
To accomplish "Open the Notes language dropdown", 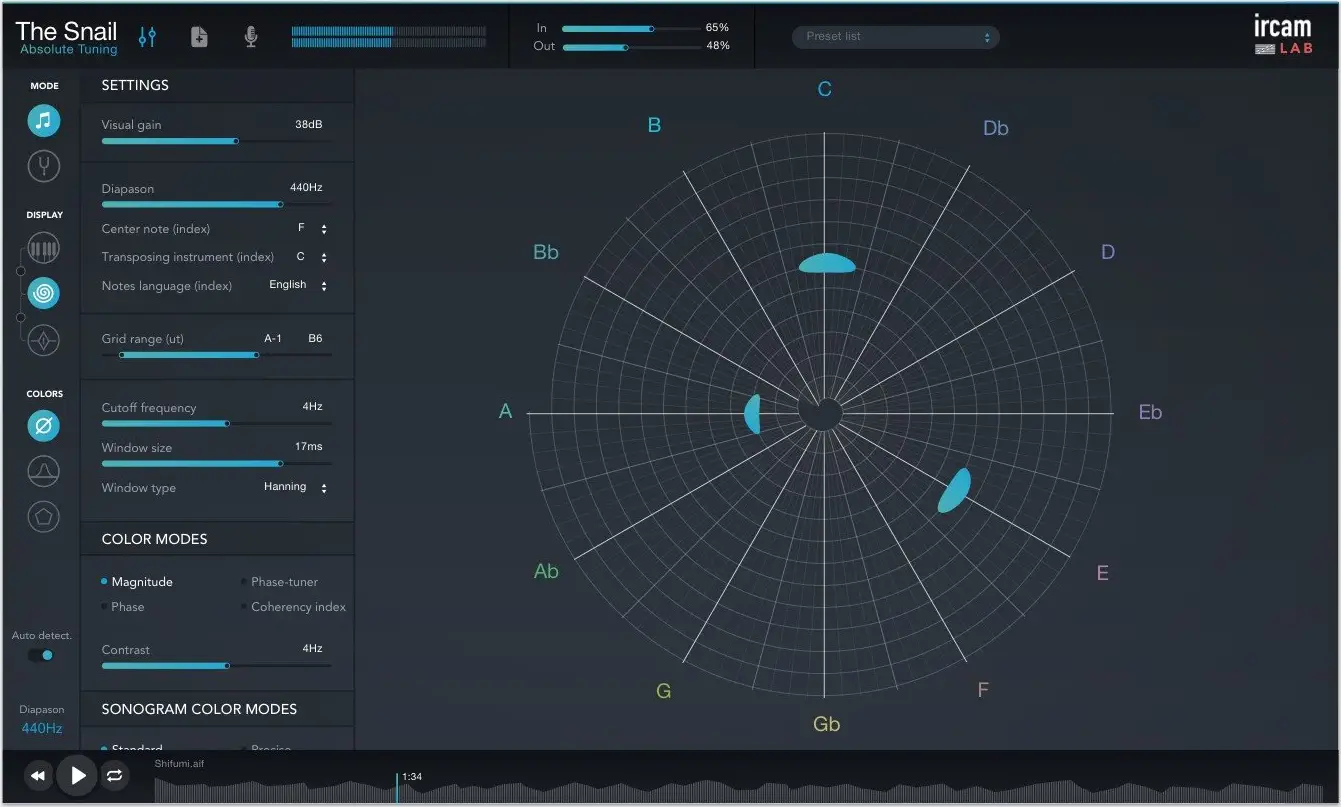I will pyautogui.click(x=299, y=285).
